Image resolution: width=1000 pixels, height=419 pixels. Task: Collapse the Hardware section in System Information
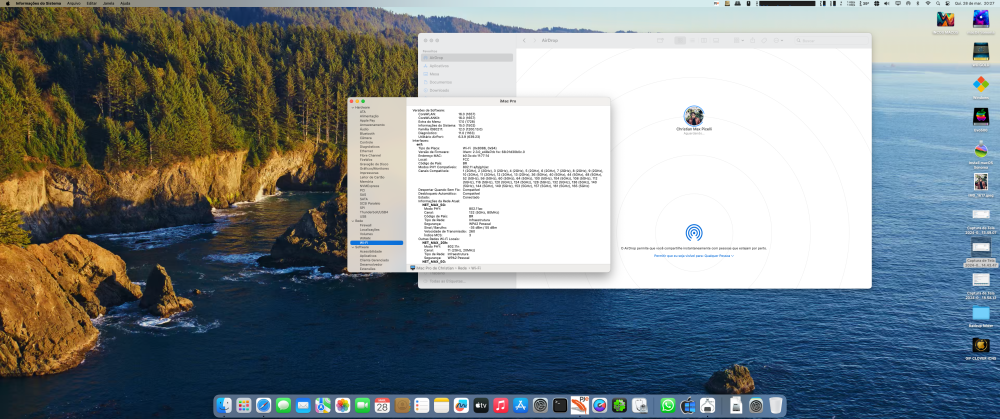[x=353, y=107]
